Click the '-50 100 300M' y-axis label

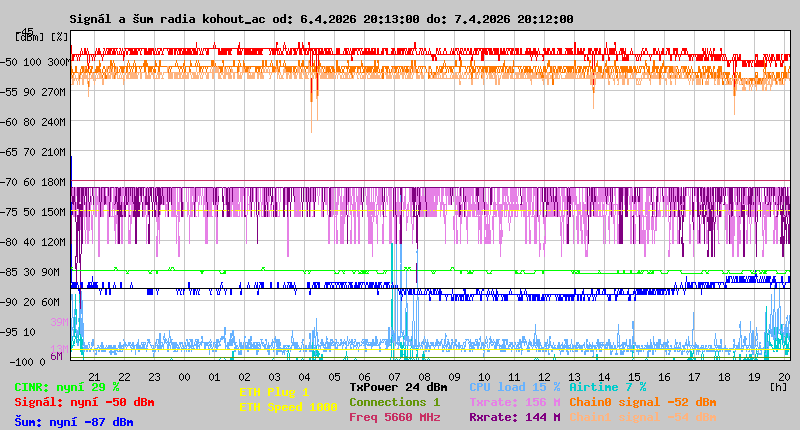pyautogui.click(x=35, y=62)
